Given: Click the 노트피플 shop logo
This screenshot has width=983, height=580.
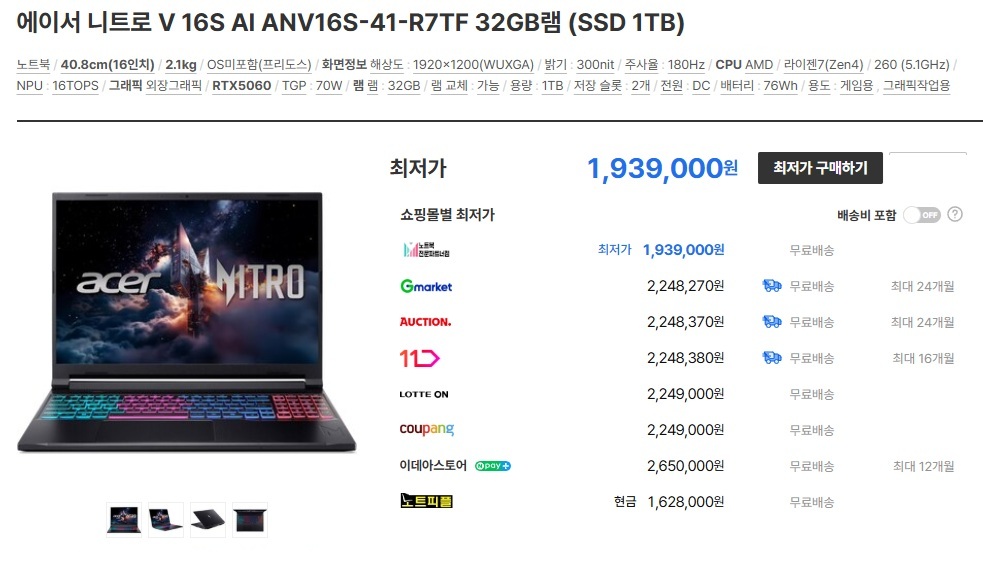Looking at the screenshot, I should click(426, 501).
